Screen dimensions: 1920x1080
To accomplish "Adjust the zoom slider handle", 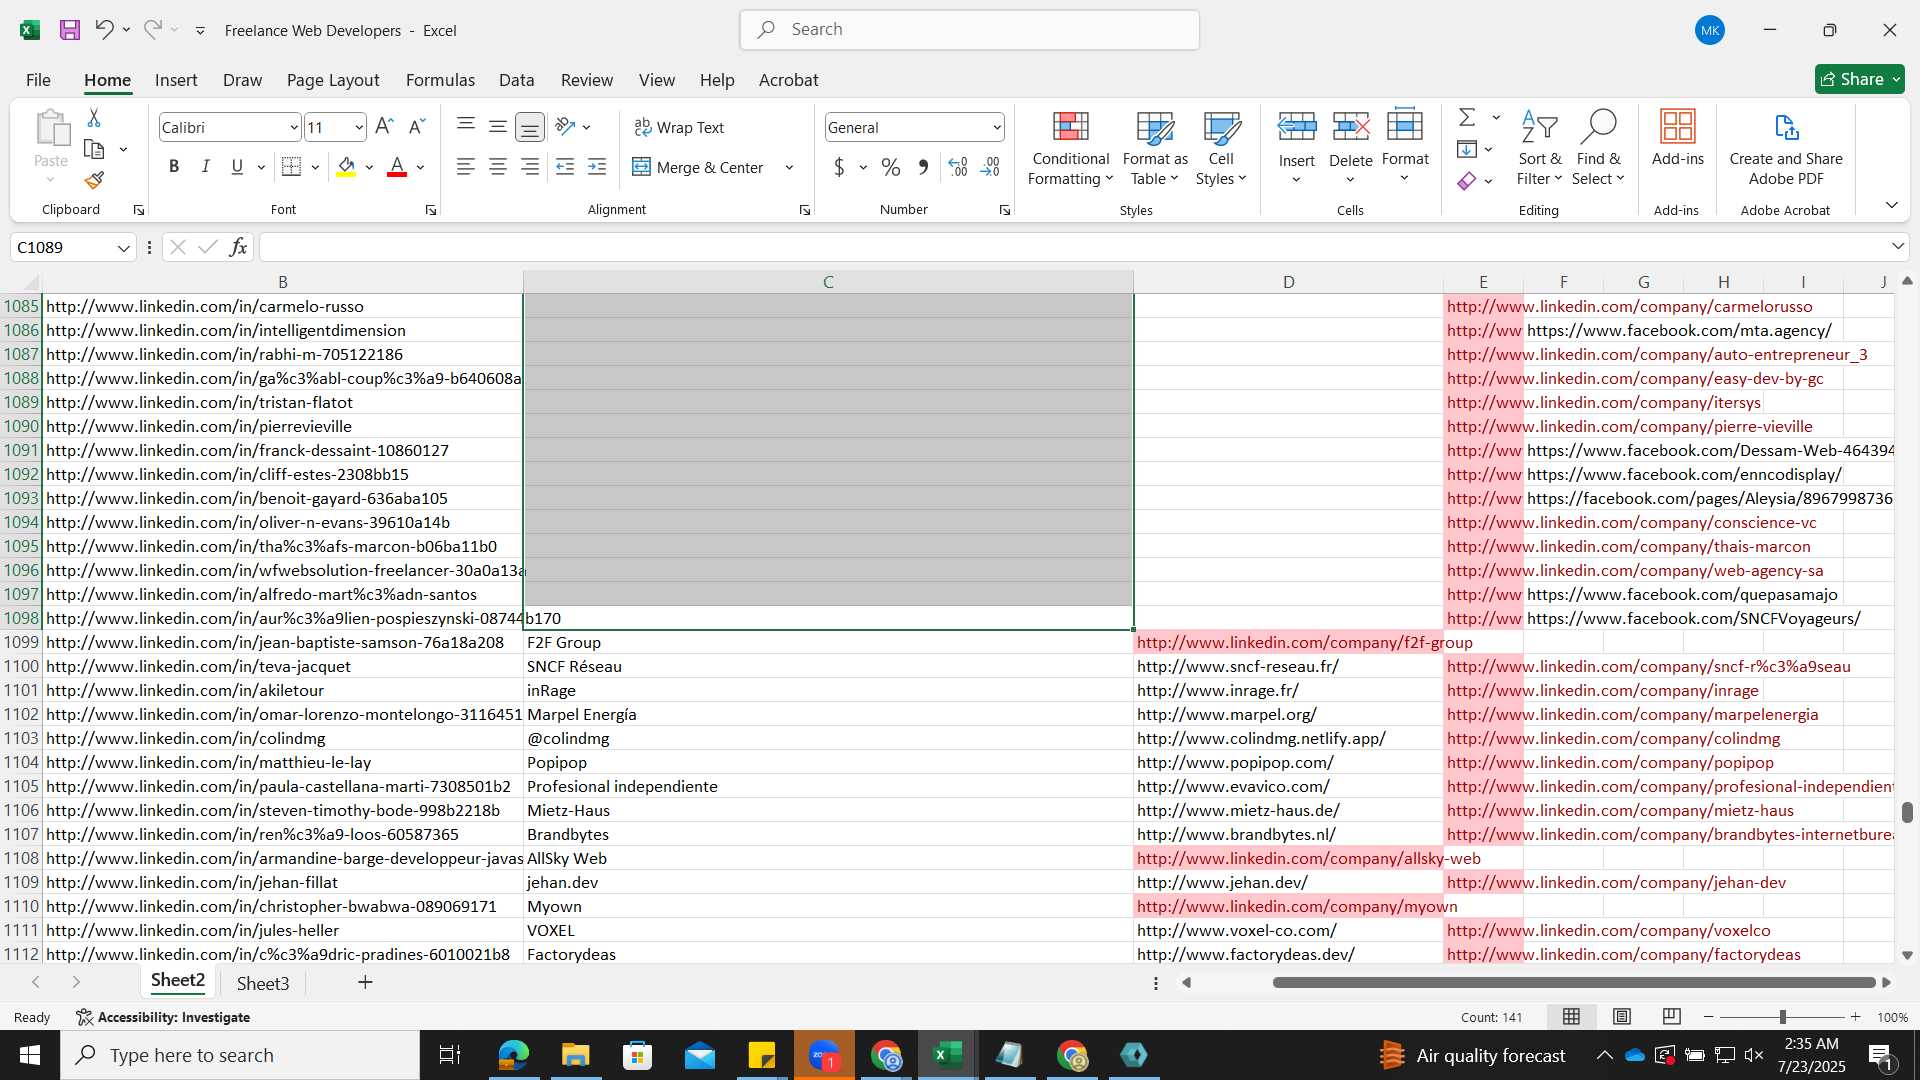I will pos(1782,1017).
